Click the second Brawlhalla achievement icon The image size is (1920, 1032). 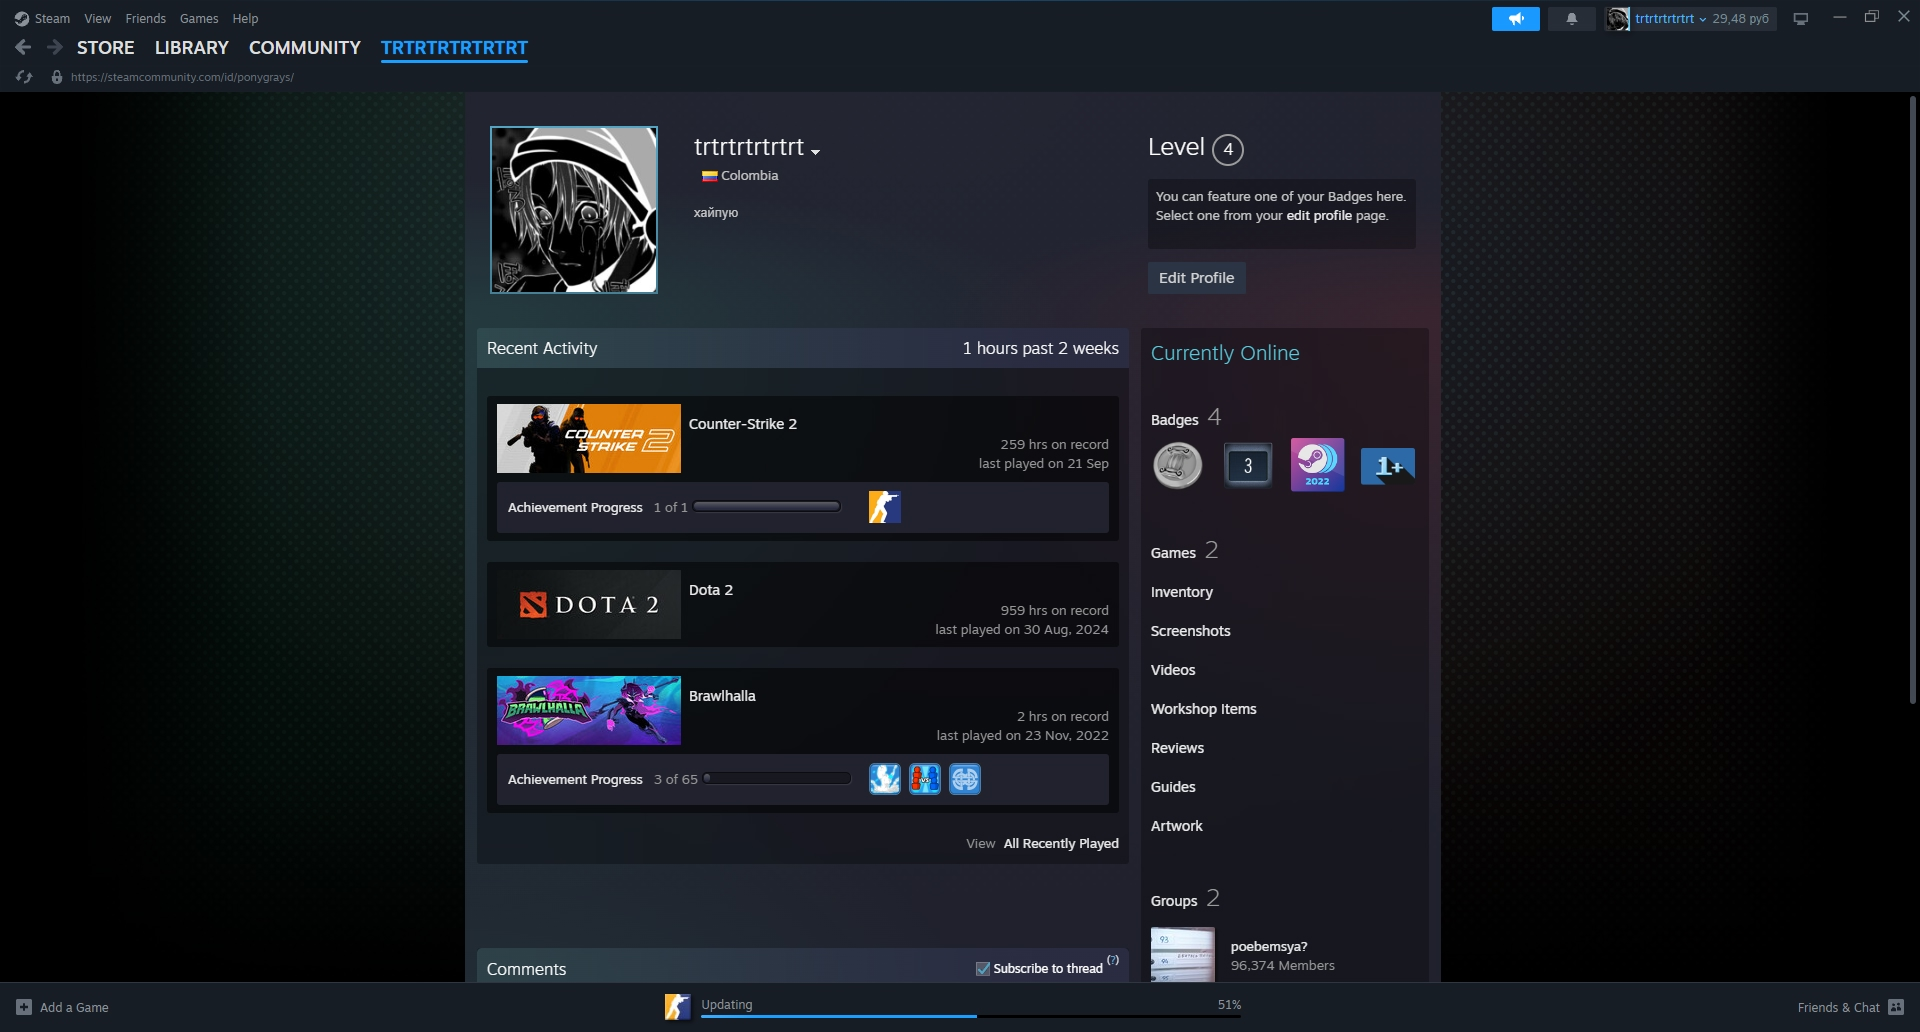pos(925,779)
